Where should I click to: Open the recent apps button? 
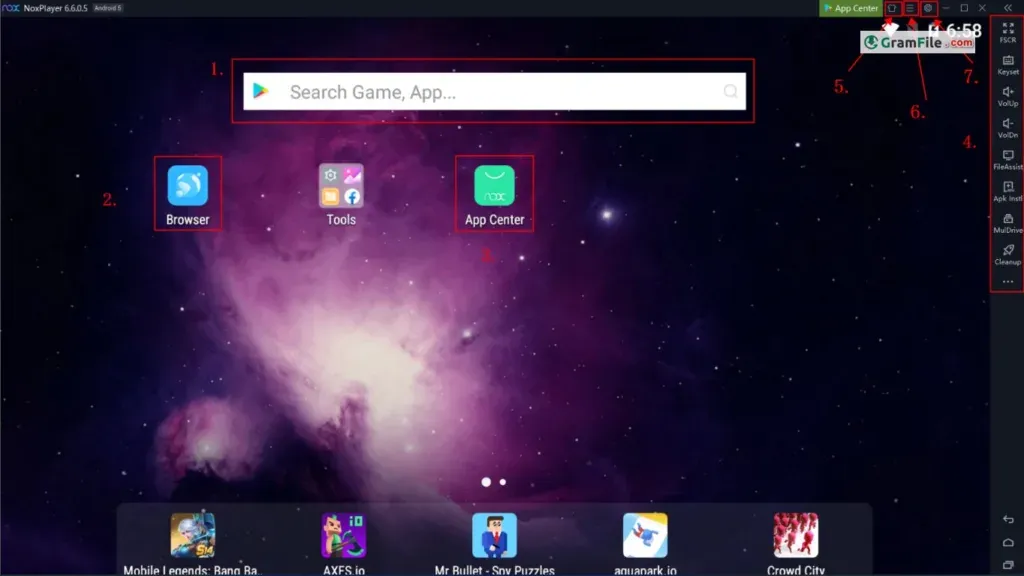click(x=1008, y=565)
